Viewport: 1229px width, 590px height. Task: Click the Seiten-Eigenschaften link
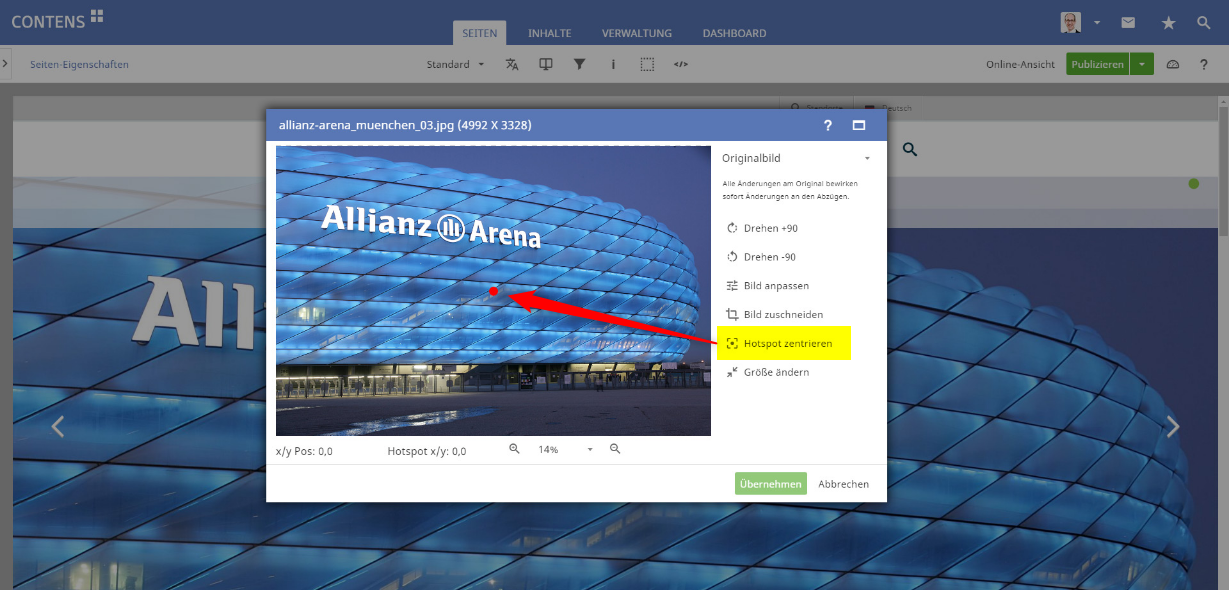(x=79, y=65)
